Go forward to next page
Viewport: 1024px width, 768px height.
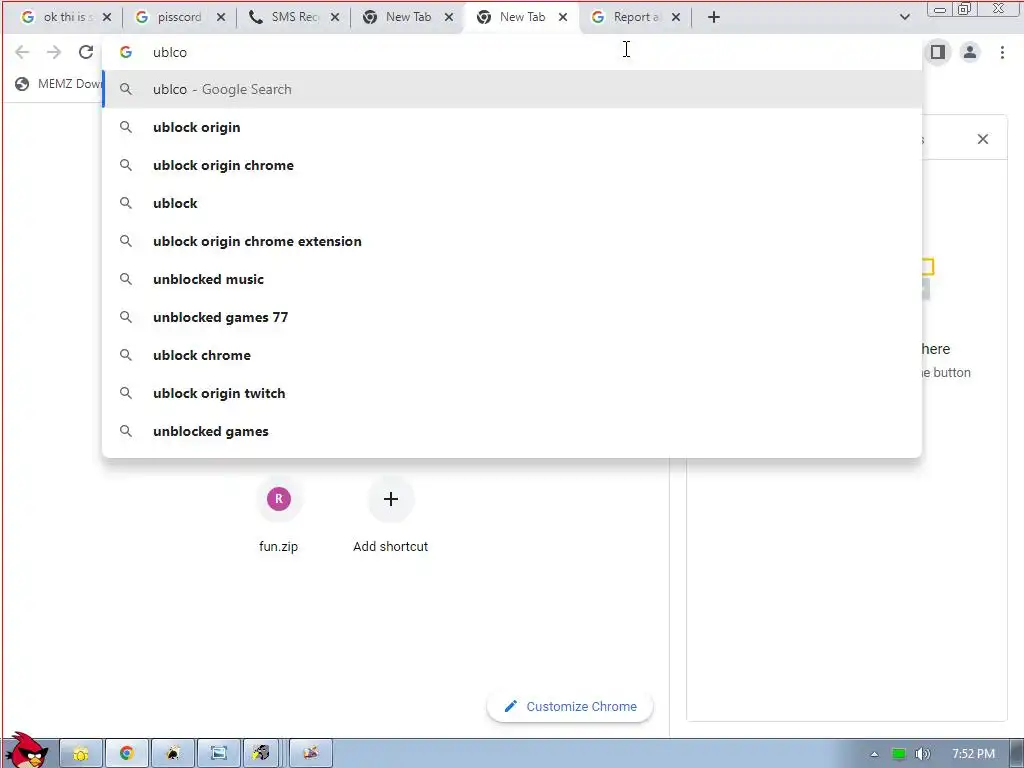coord(54,52)
